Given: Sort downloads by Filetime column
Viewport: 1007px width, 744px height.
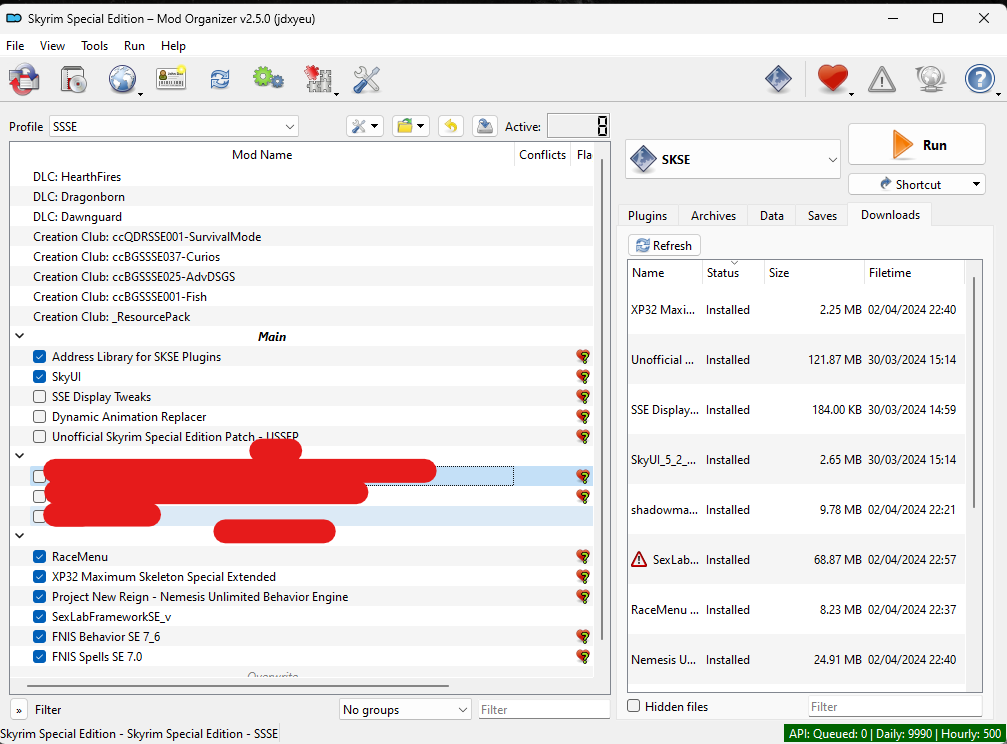Looking at the screenshot, I should 914,273.
